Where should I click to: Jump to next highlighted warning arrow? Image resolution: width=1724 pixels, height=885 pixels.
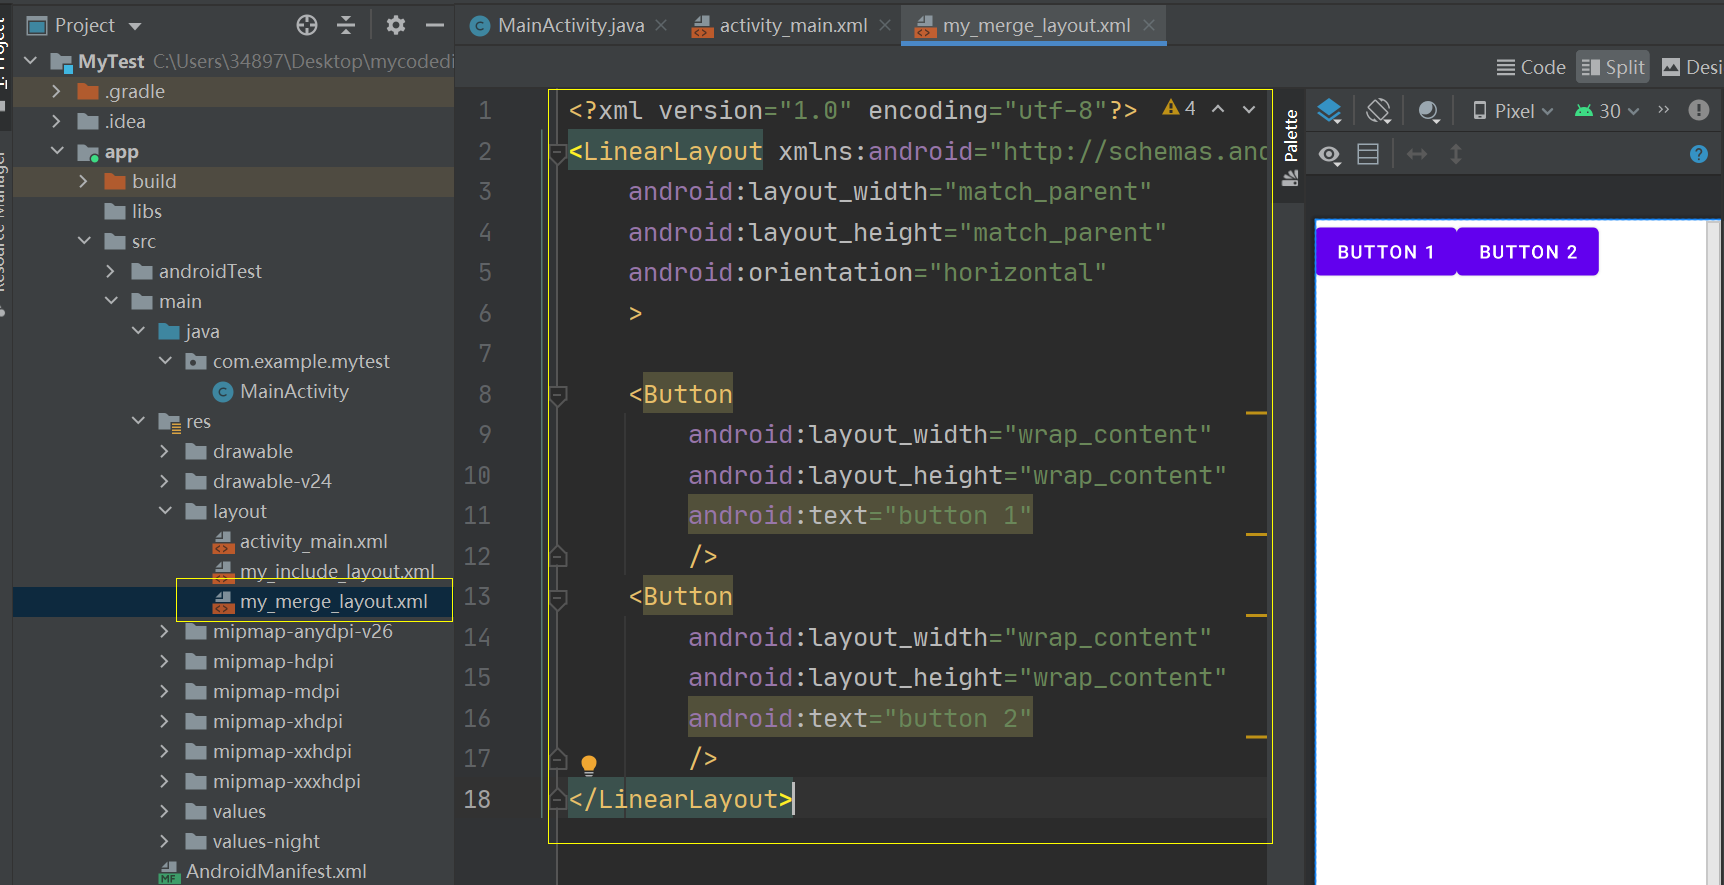(1249, 109)
